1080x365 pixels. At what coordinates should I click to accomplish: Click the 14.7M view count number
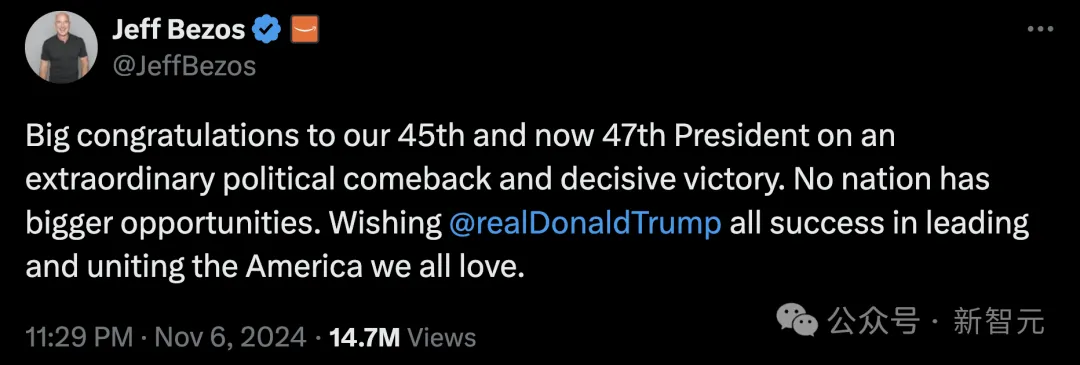365,337
